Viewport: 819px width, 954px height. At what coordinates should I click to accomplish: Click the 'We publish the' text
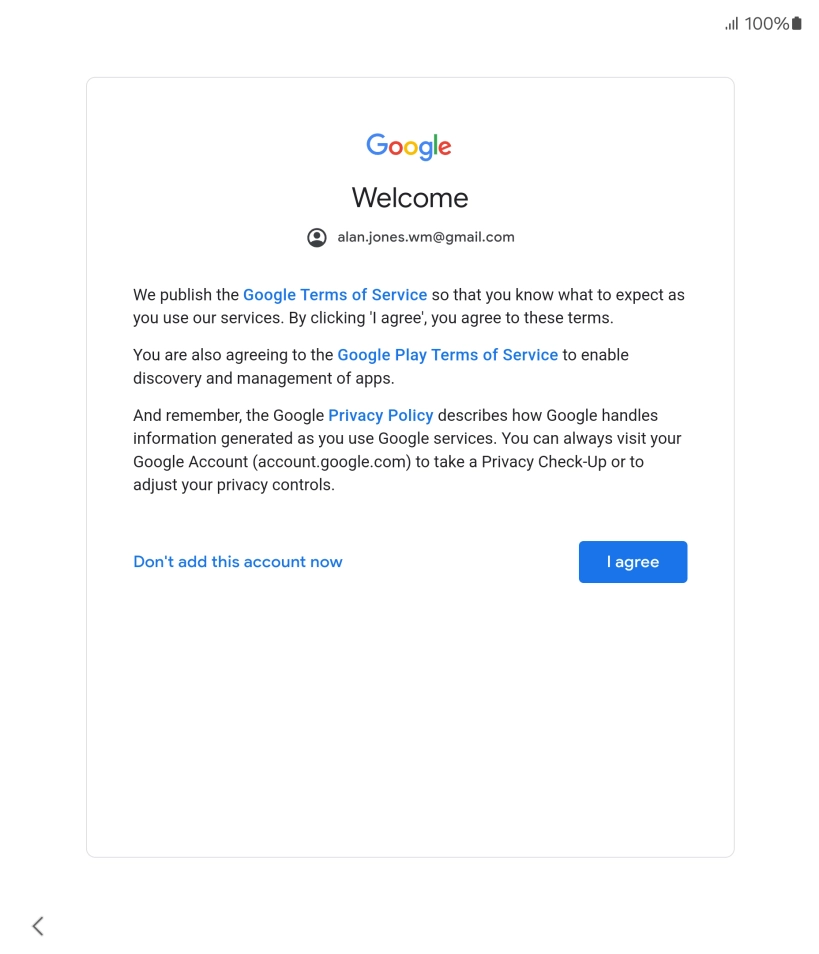186,295
